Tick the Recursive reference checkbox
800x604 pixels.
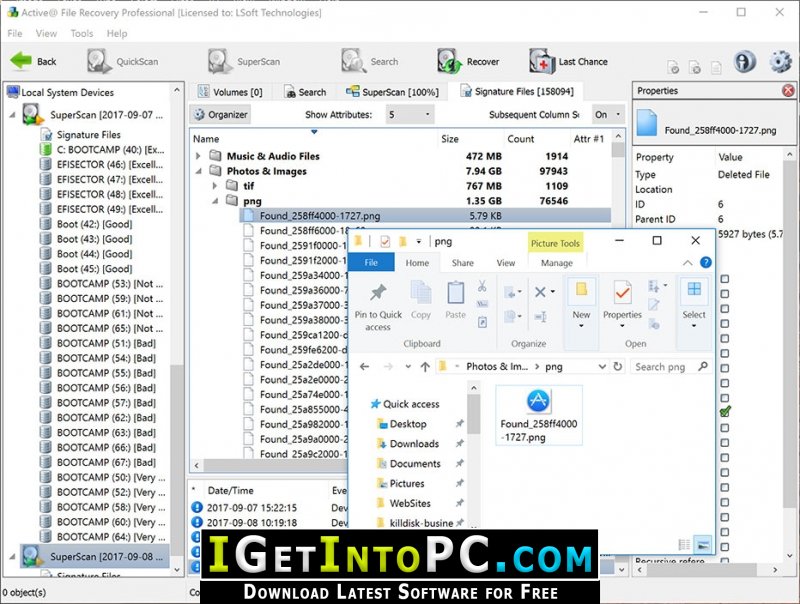click(724, 561)
